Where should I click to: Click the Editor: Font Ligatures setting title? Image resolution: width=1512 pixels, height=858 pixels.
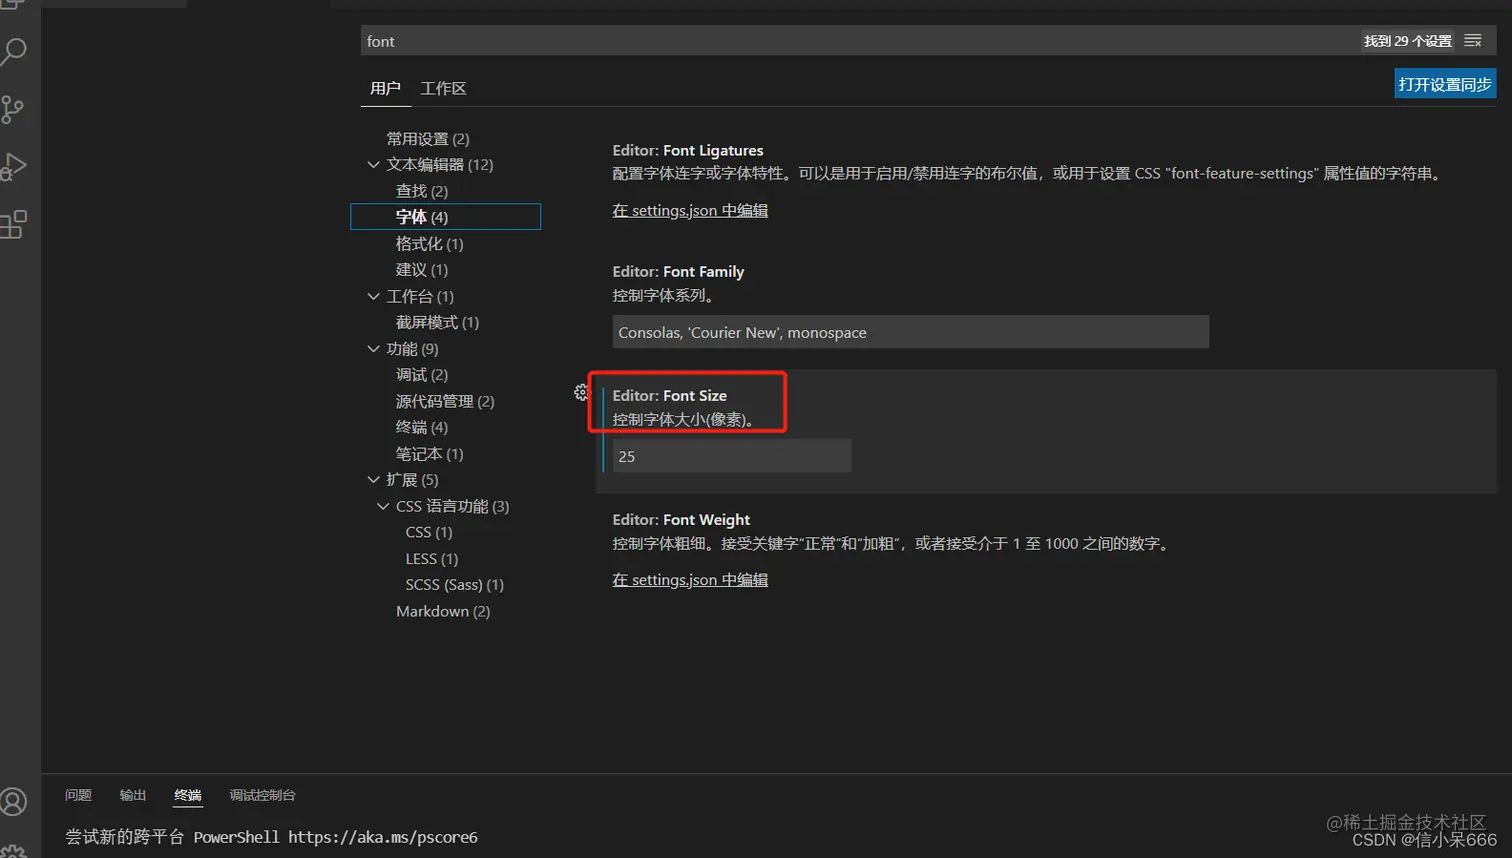(688, 150)
